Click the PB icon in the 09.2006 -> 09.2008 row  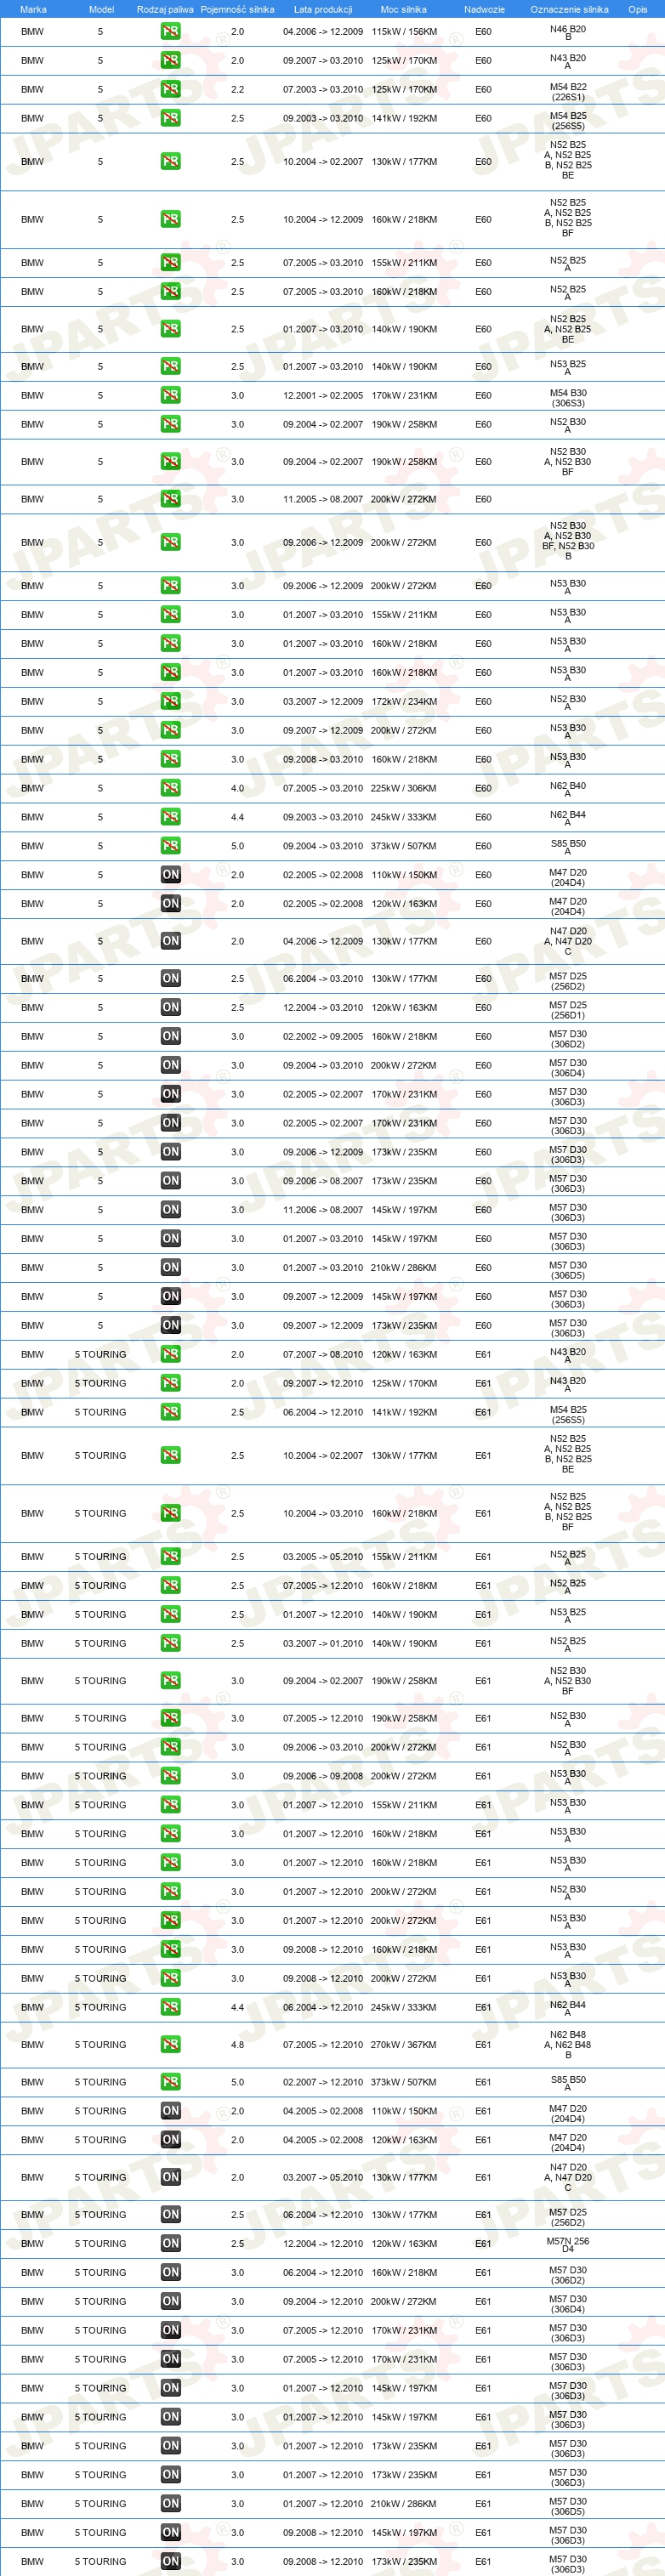171,1776
